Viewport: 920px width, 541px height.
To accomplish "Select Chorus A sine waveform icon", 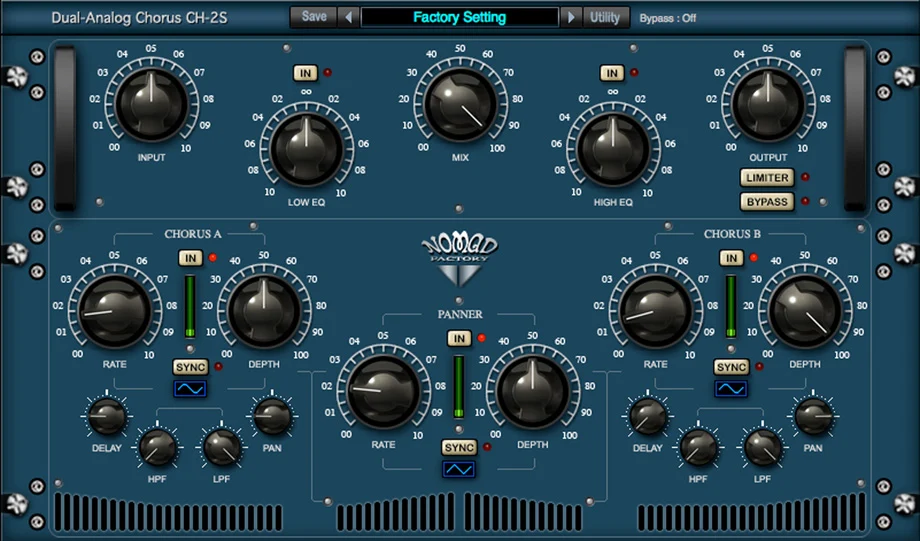I will 190,388.
